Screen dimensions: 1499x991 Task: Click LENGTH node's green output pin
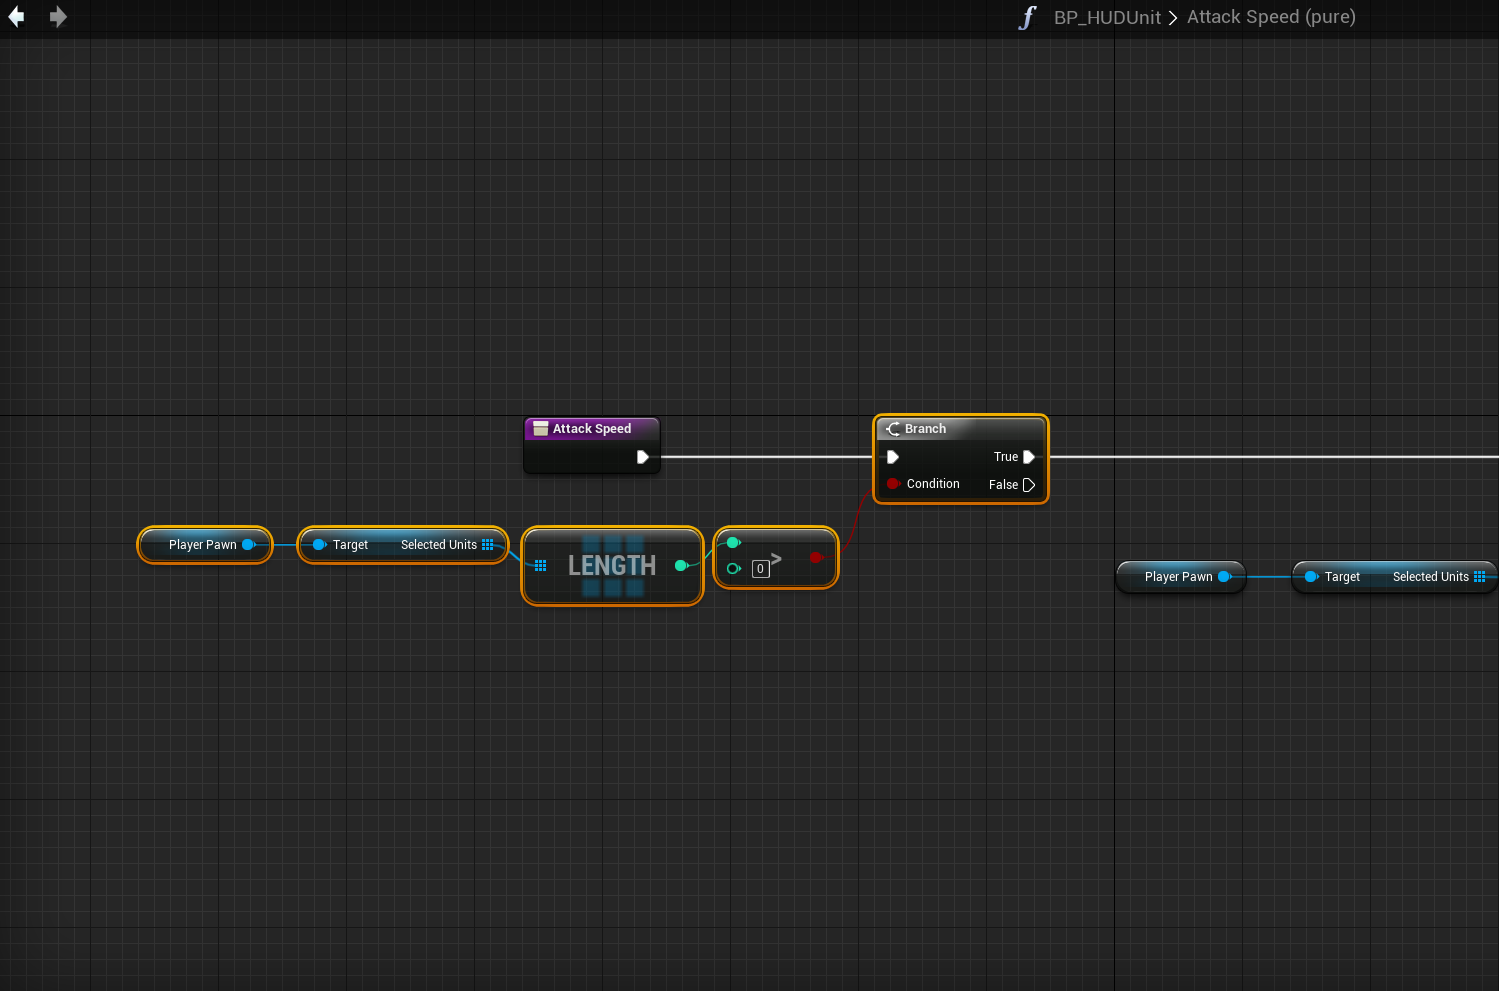click(x=681, y=566)
